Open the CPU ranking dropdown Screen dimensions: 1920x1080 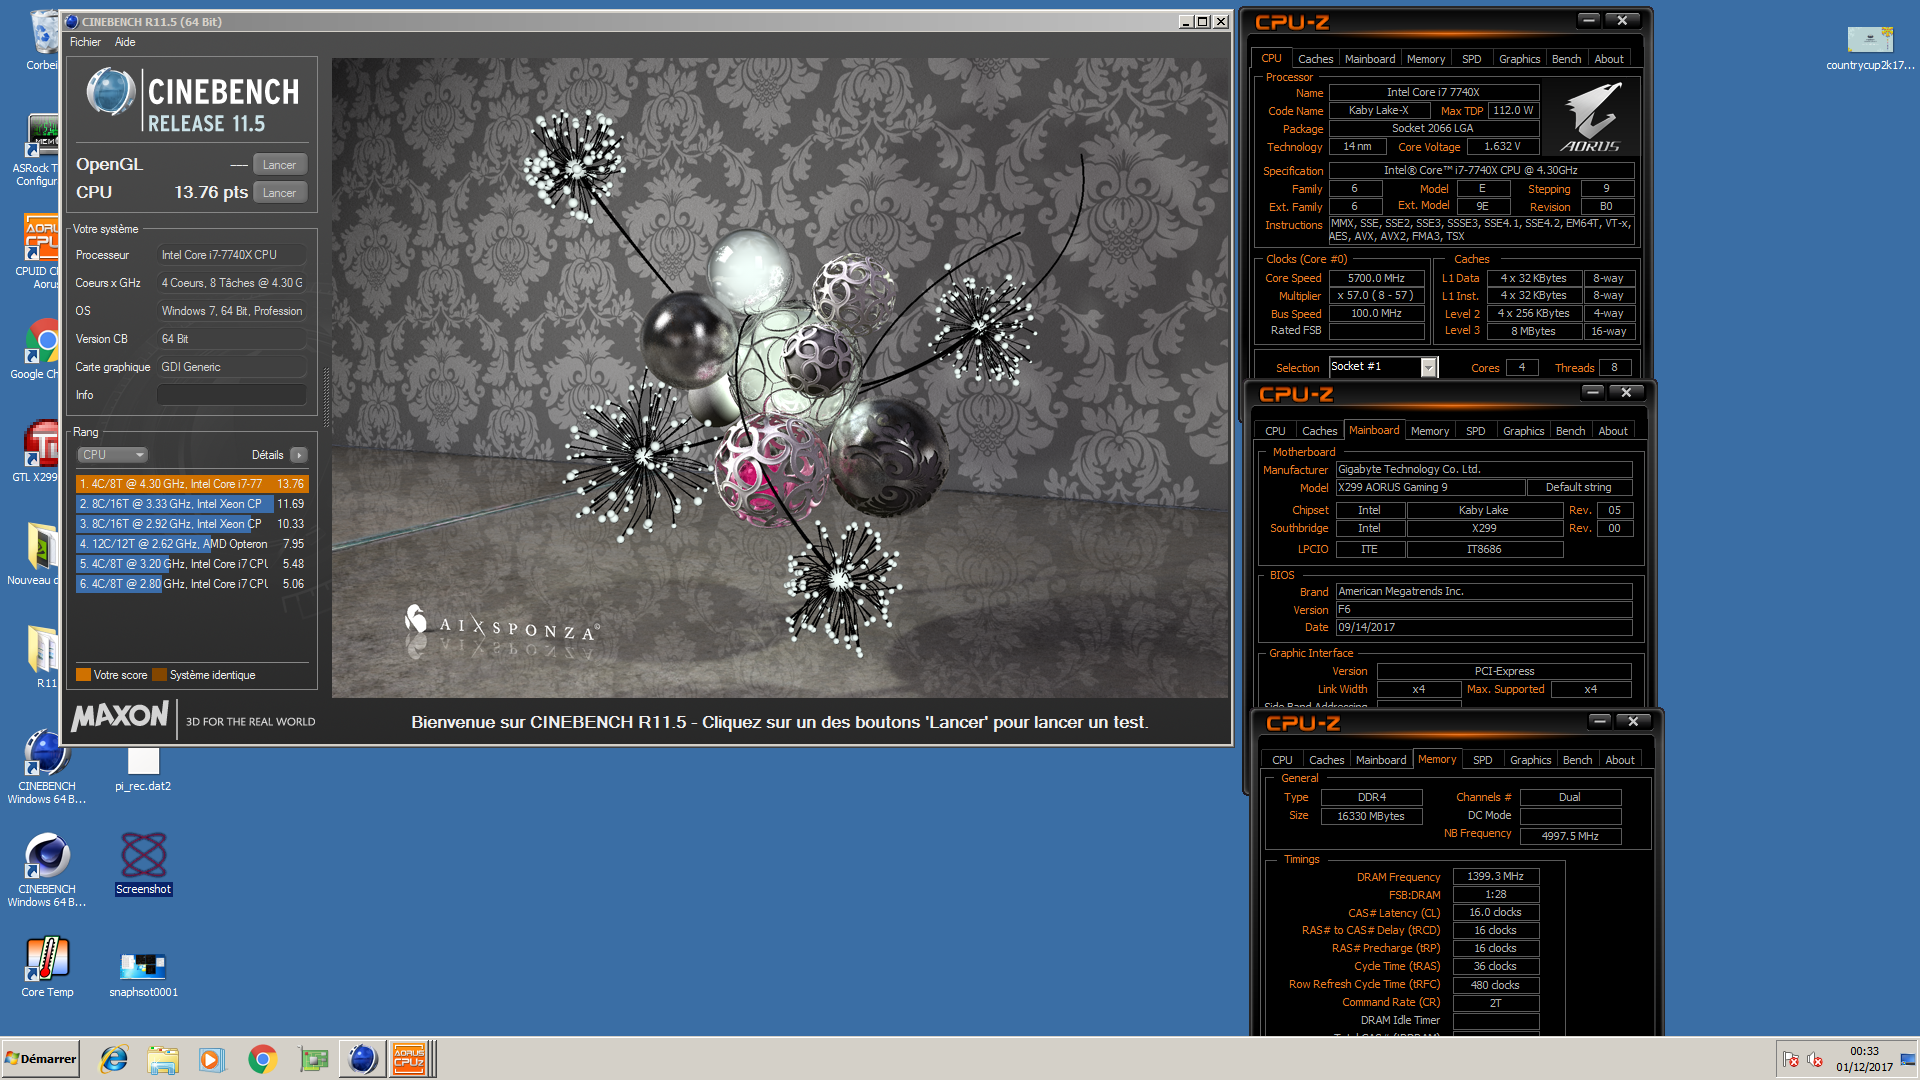(113, 455)
